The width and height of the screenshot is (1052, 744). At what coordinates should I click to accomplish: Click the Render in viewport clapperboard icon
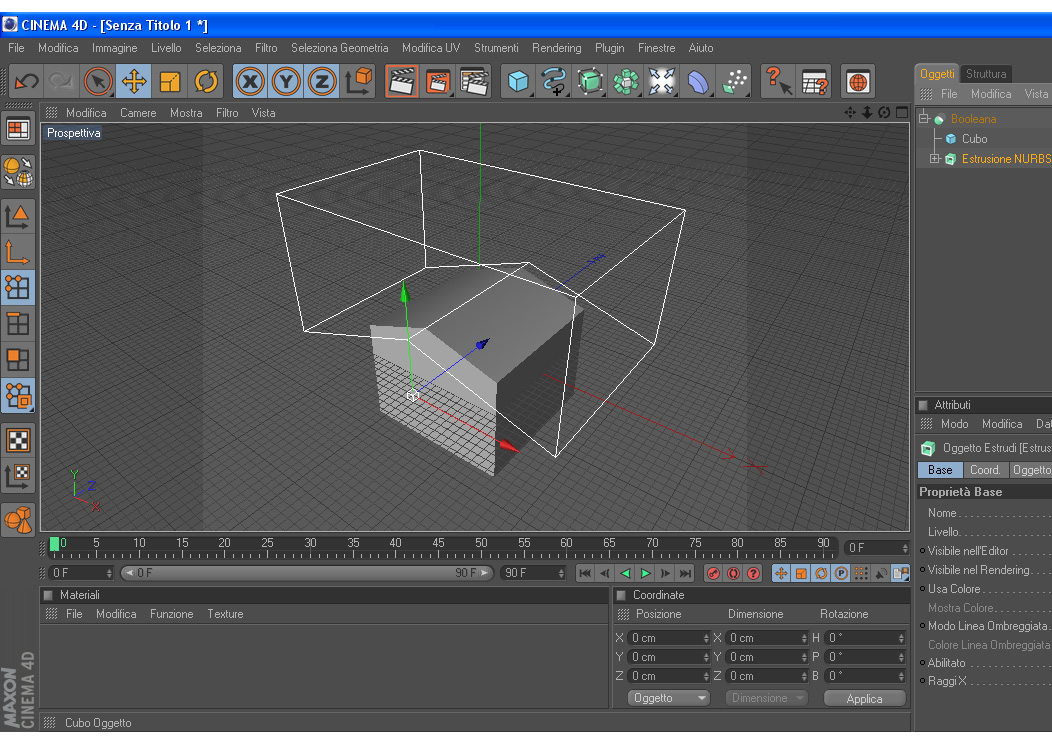pos(401,81)
